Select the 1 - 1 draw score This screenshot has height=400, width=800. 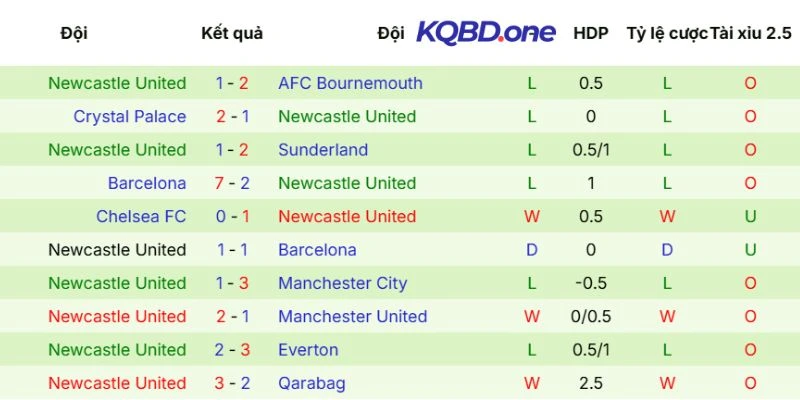(x=232, y=250)
